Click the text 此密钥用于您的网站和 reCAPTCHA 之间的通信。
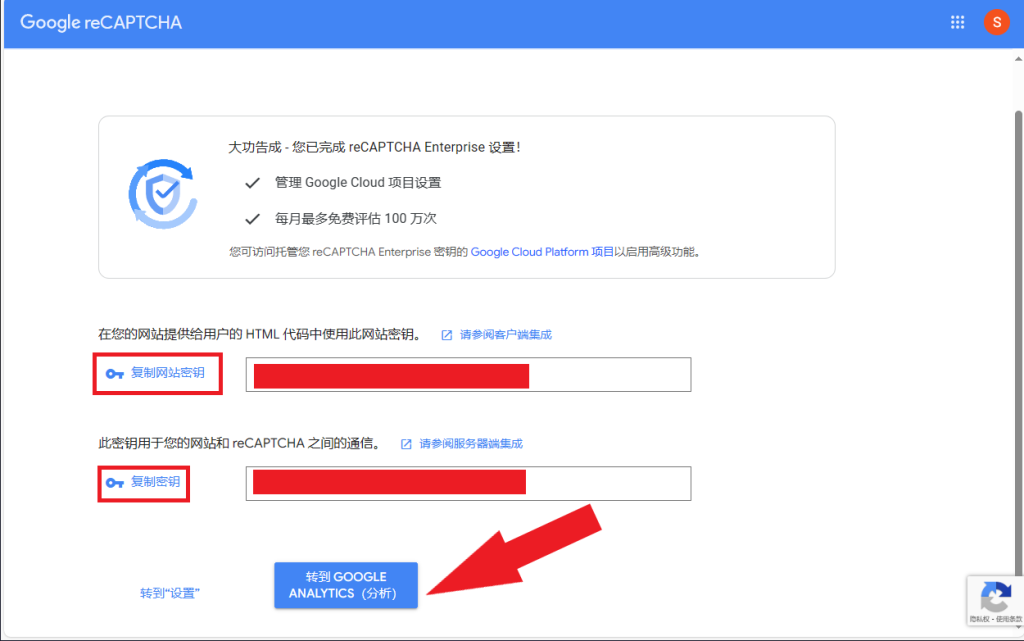Viewport: 1024px width, 641px height. tap(240, 444)
